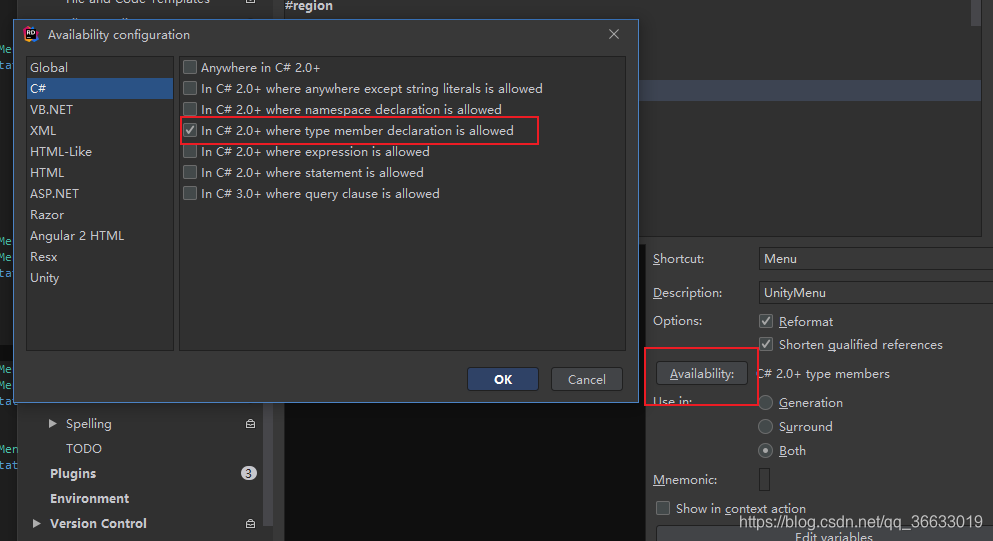Check C# 3.0+ query clause option
This screenshot has width=993, height=541.
tap(190, 193)
